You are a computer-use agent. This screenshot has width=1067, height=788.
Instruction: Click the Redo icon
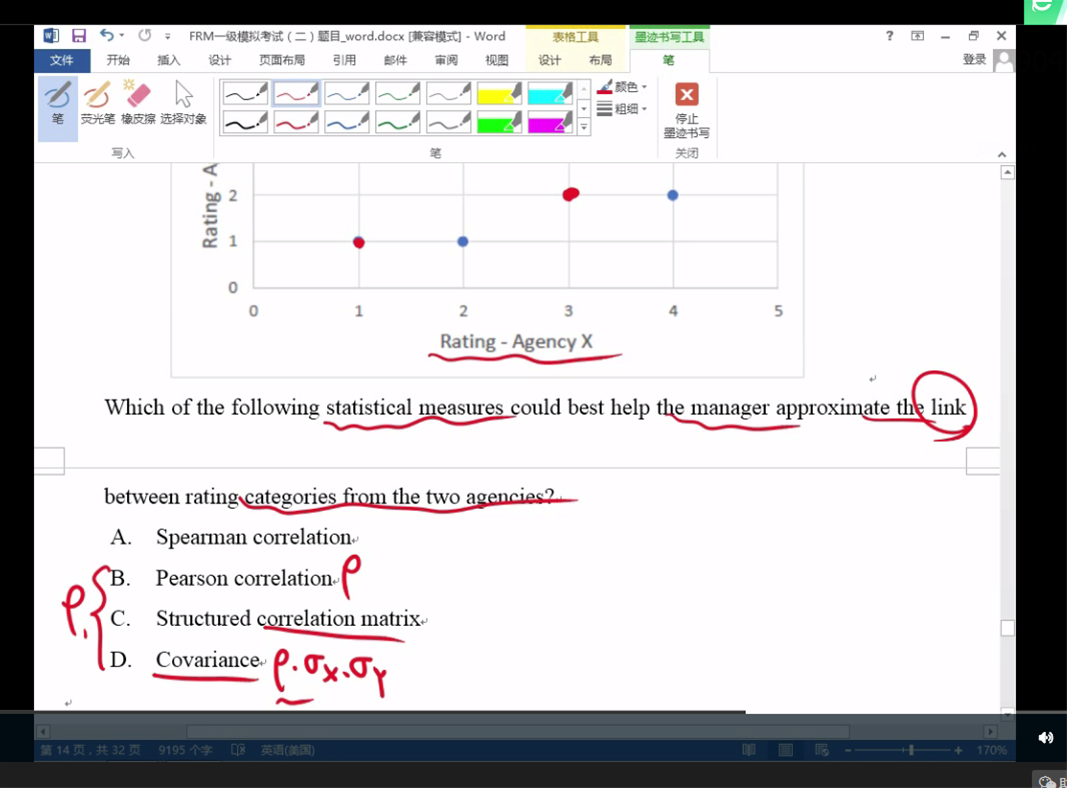[145, 35]
